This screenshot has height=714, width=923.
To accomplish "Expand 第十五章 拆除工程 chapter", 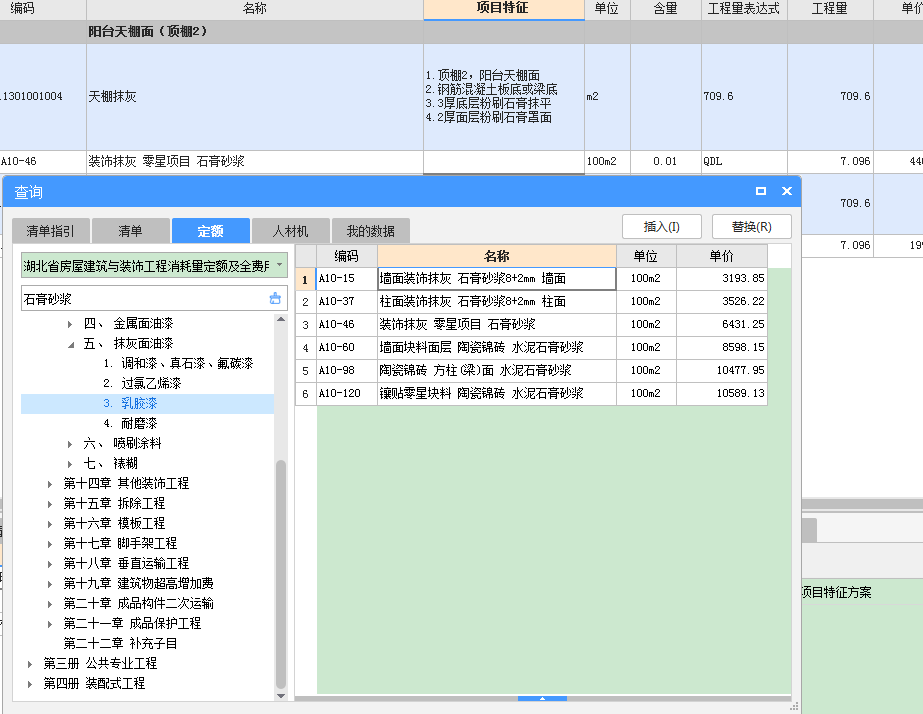I will (50, 504).
